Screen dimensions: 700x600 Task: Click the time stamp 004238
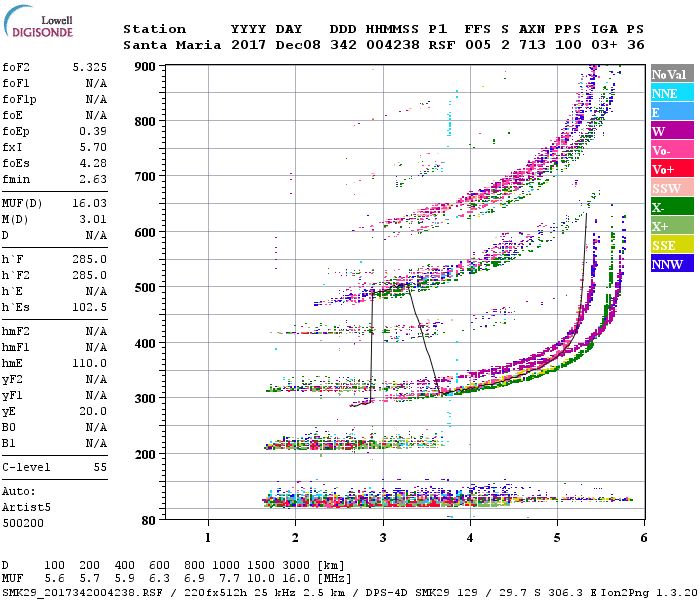pyautogui.click(x=392, y=45)
